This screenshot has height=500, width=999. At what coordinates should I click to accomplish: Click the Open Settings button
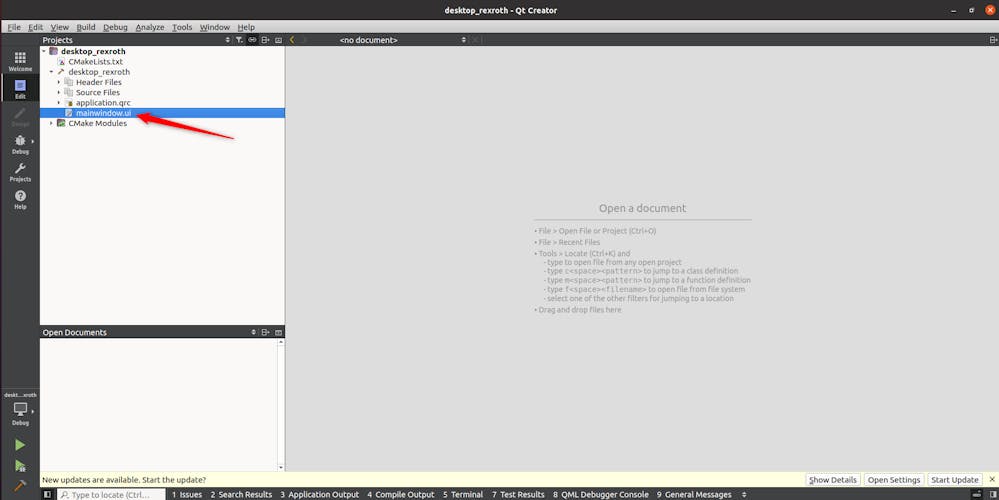894,480
